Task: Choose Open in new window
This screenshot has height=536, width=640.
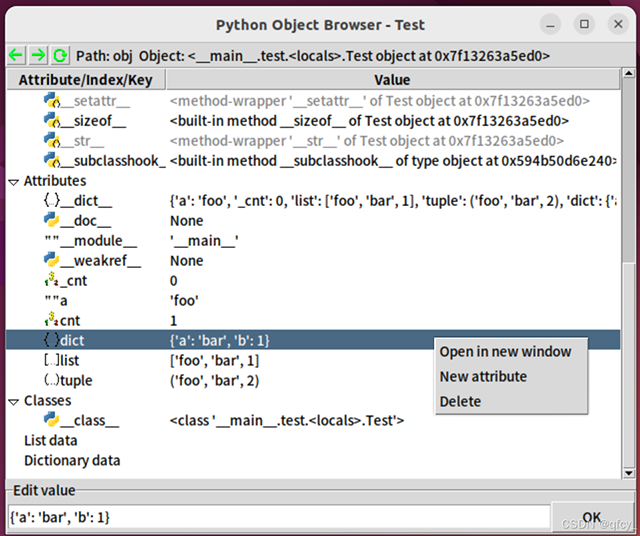Action: click(505, 351)
